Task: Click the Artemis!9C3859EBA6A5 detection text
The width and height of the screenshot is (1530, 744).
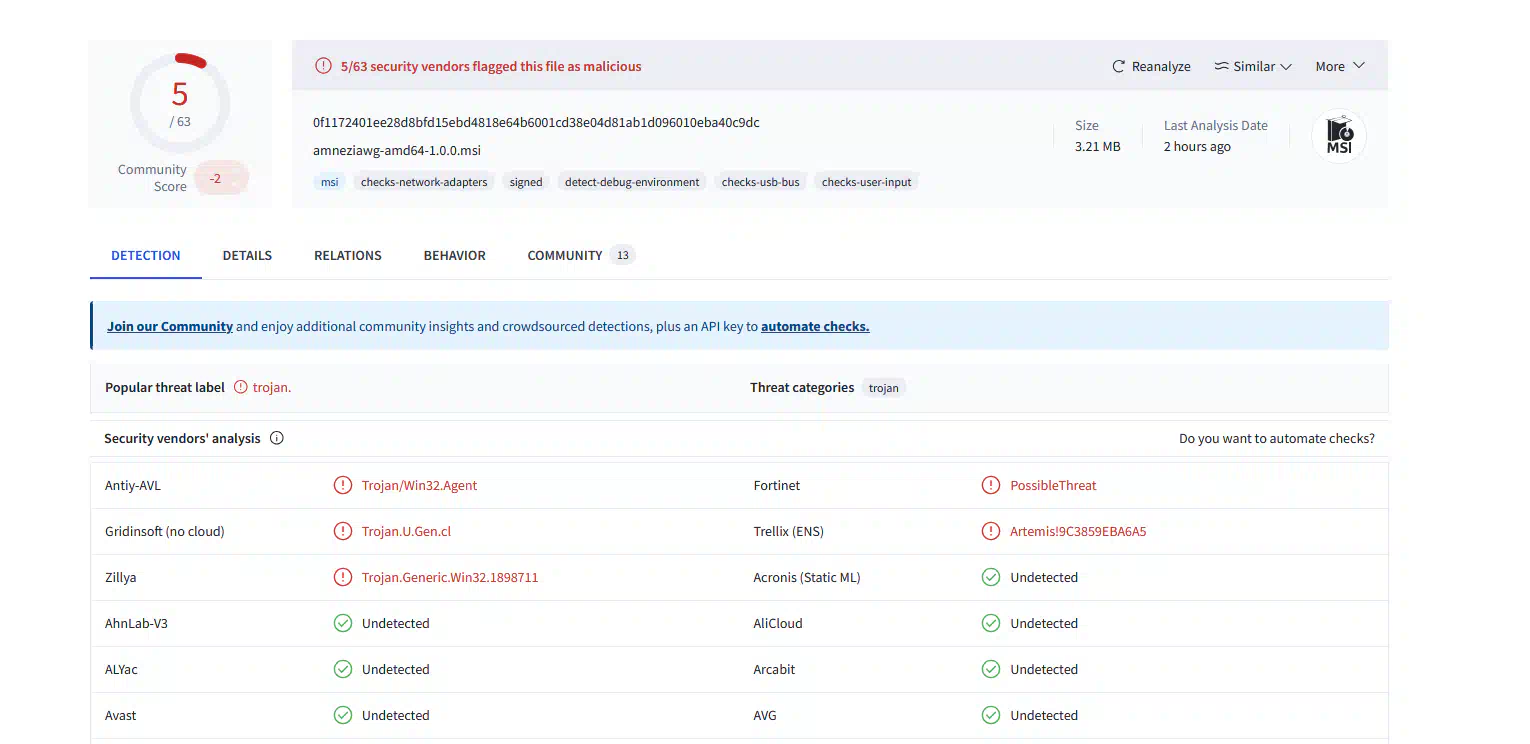Action: (x=1078, y=531)
